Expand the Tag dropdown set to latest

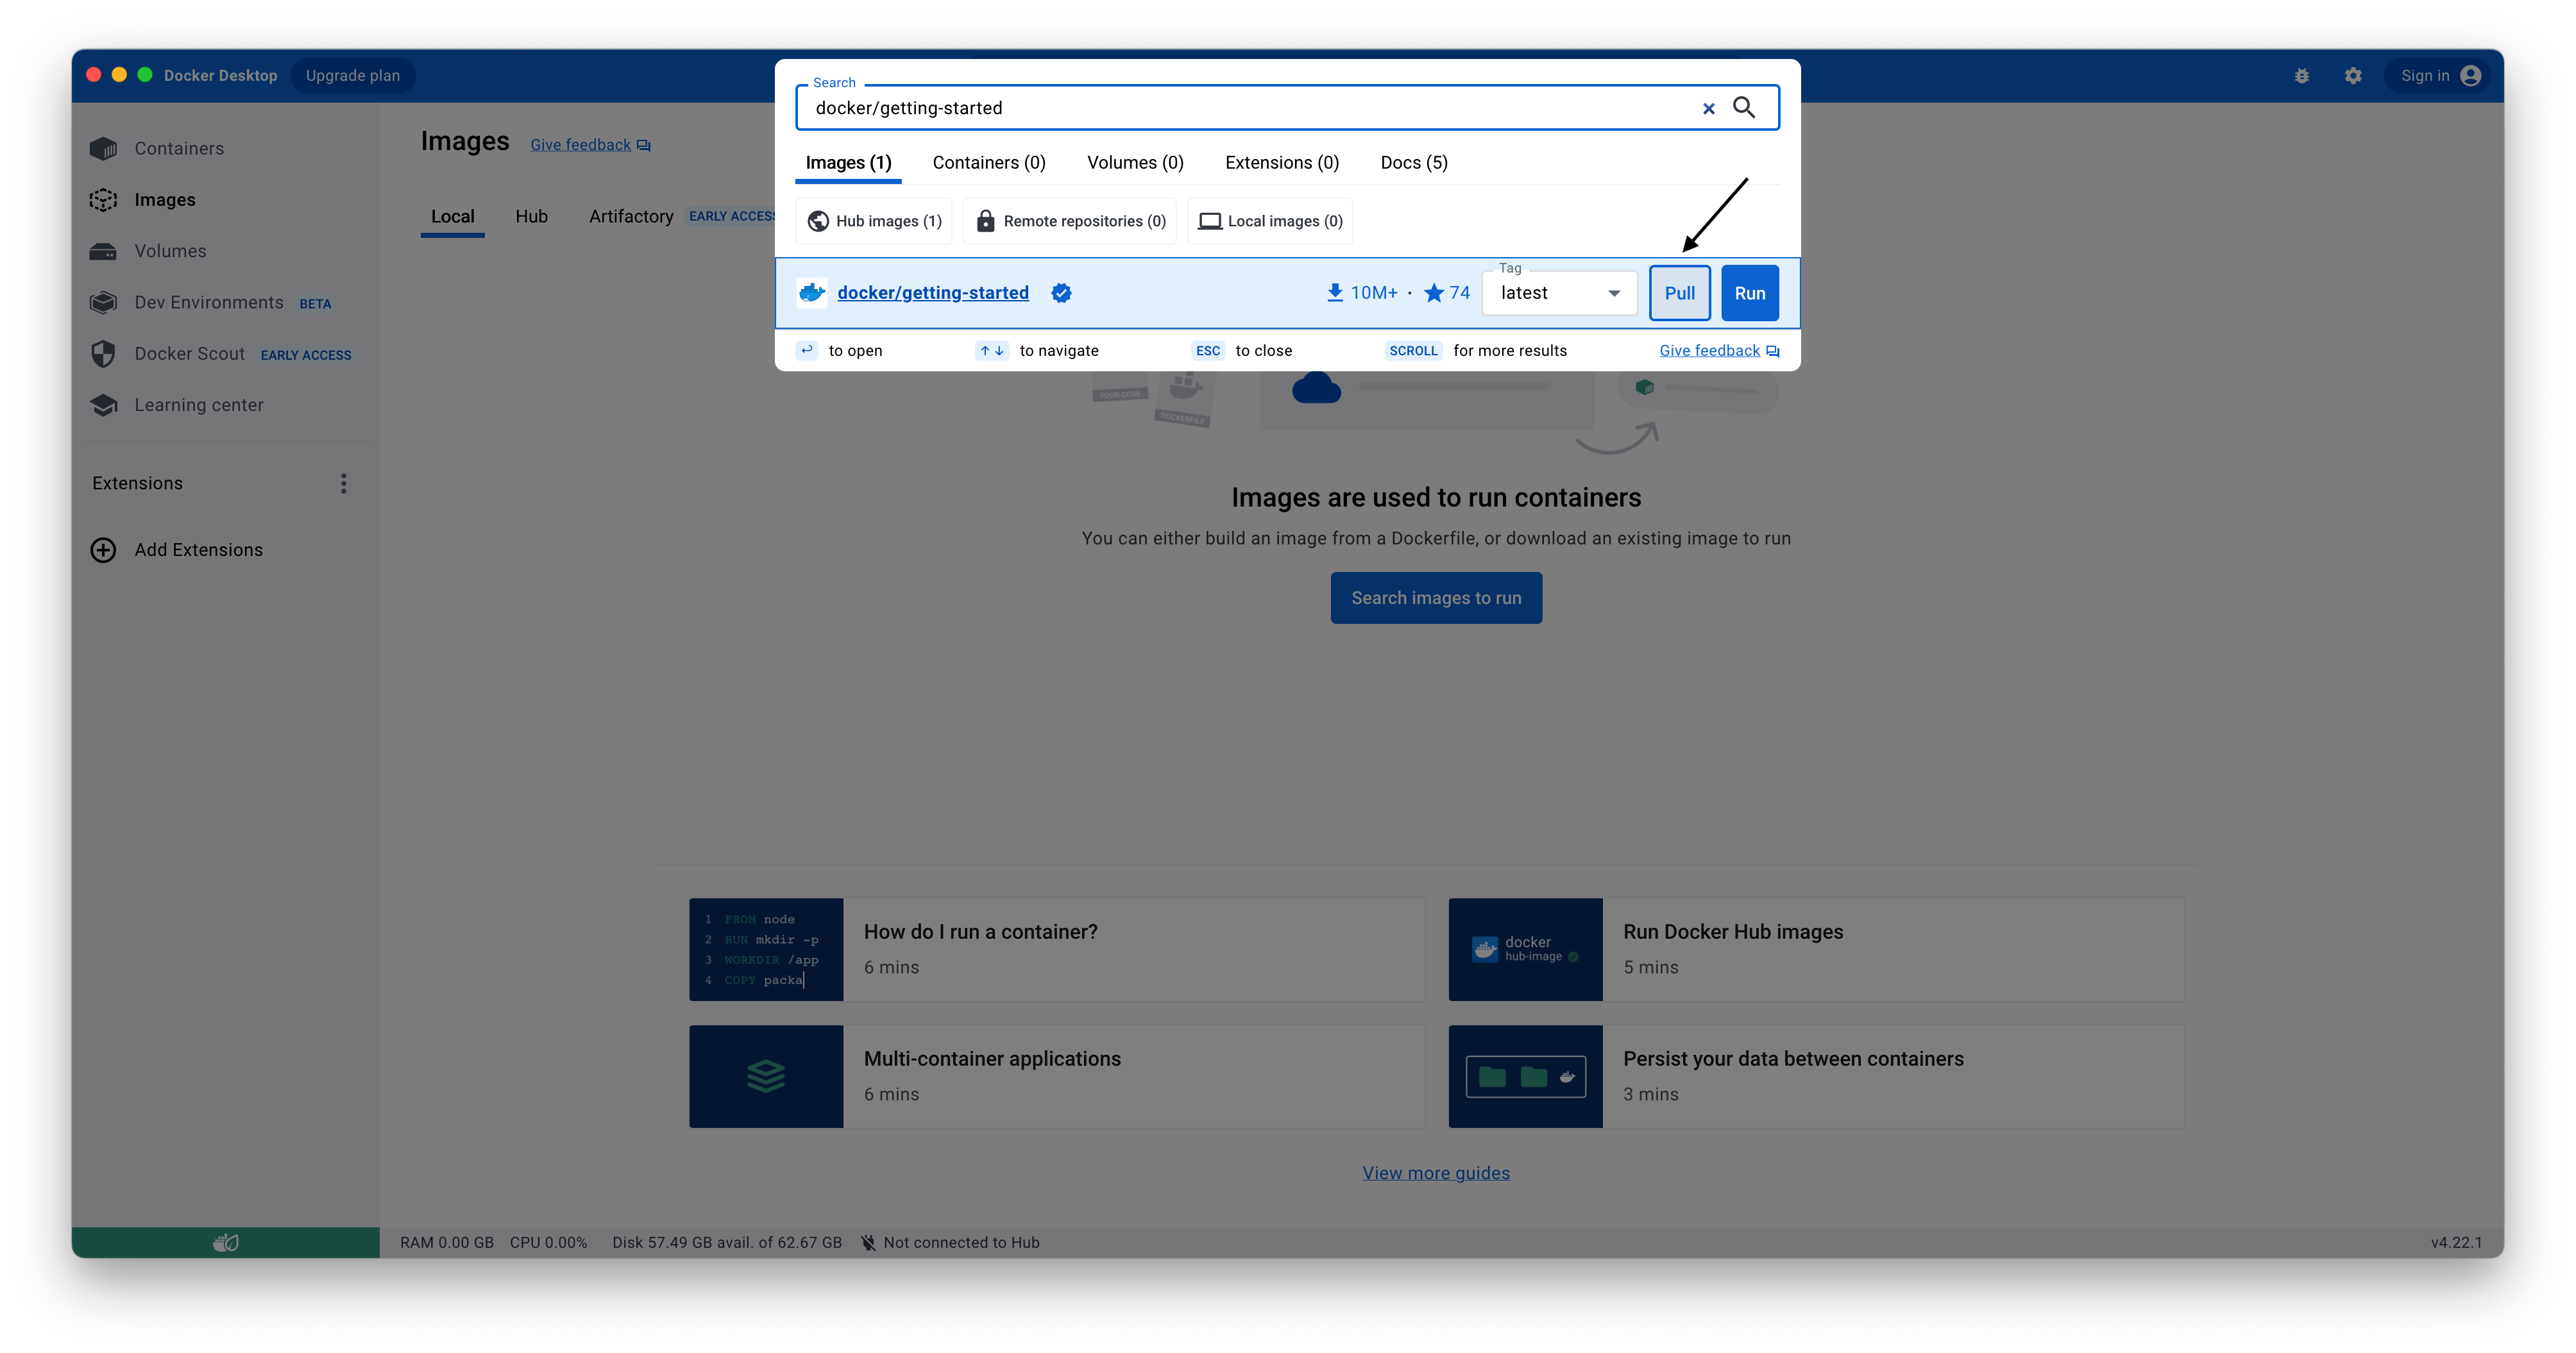pyautogui.click(x=1559, y=293)
